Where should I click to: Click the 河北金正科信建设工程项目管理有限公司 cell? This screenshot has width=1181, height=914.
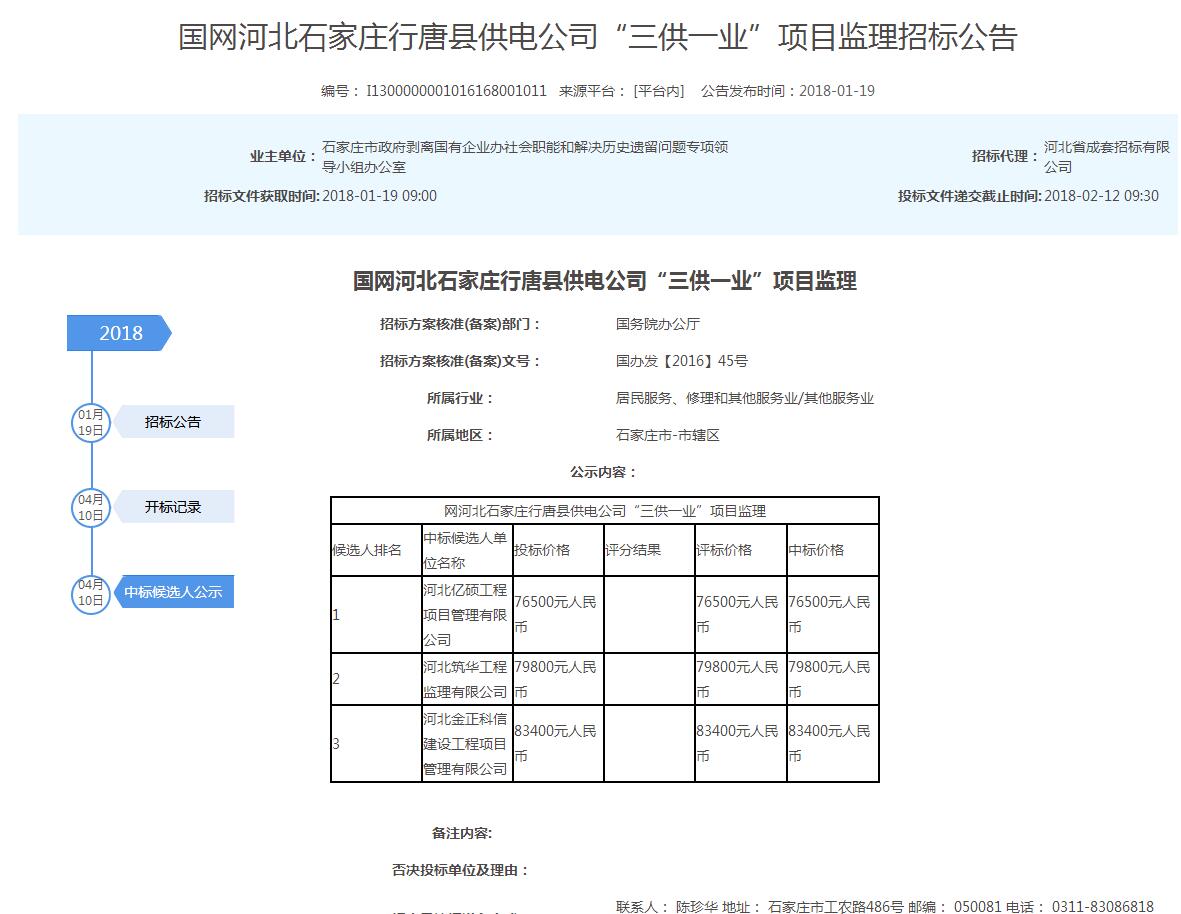(467, 744)
